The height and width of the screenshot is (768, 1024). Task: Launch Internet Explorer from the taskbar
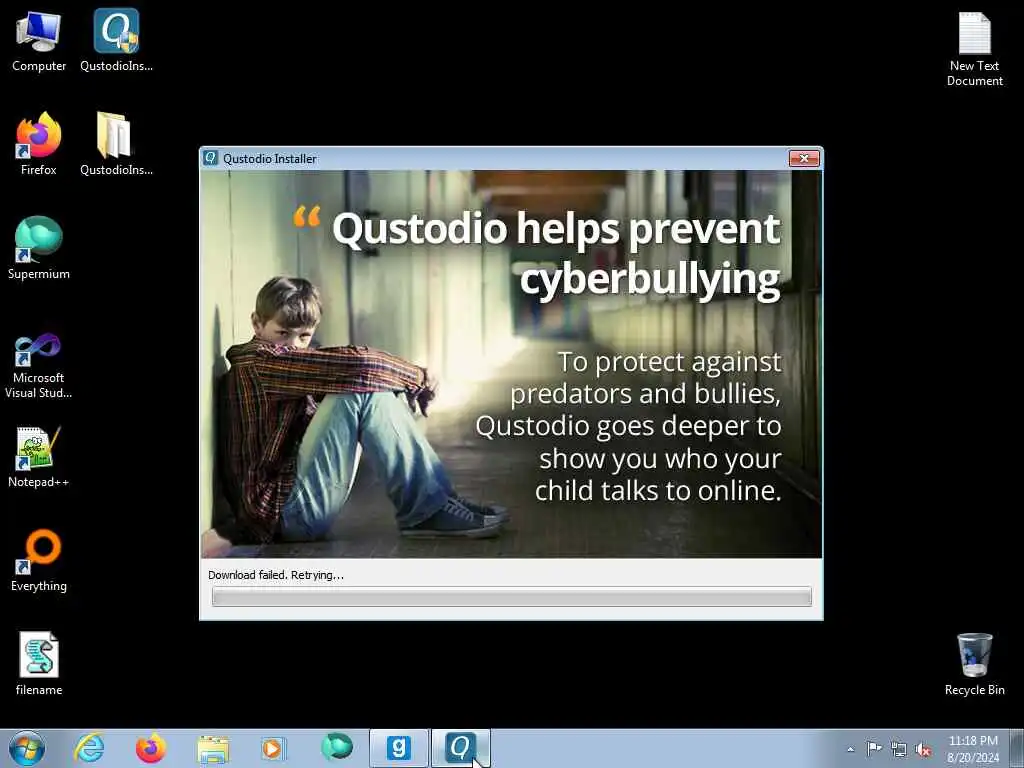pos(89,748)
